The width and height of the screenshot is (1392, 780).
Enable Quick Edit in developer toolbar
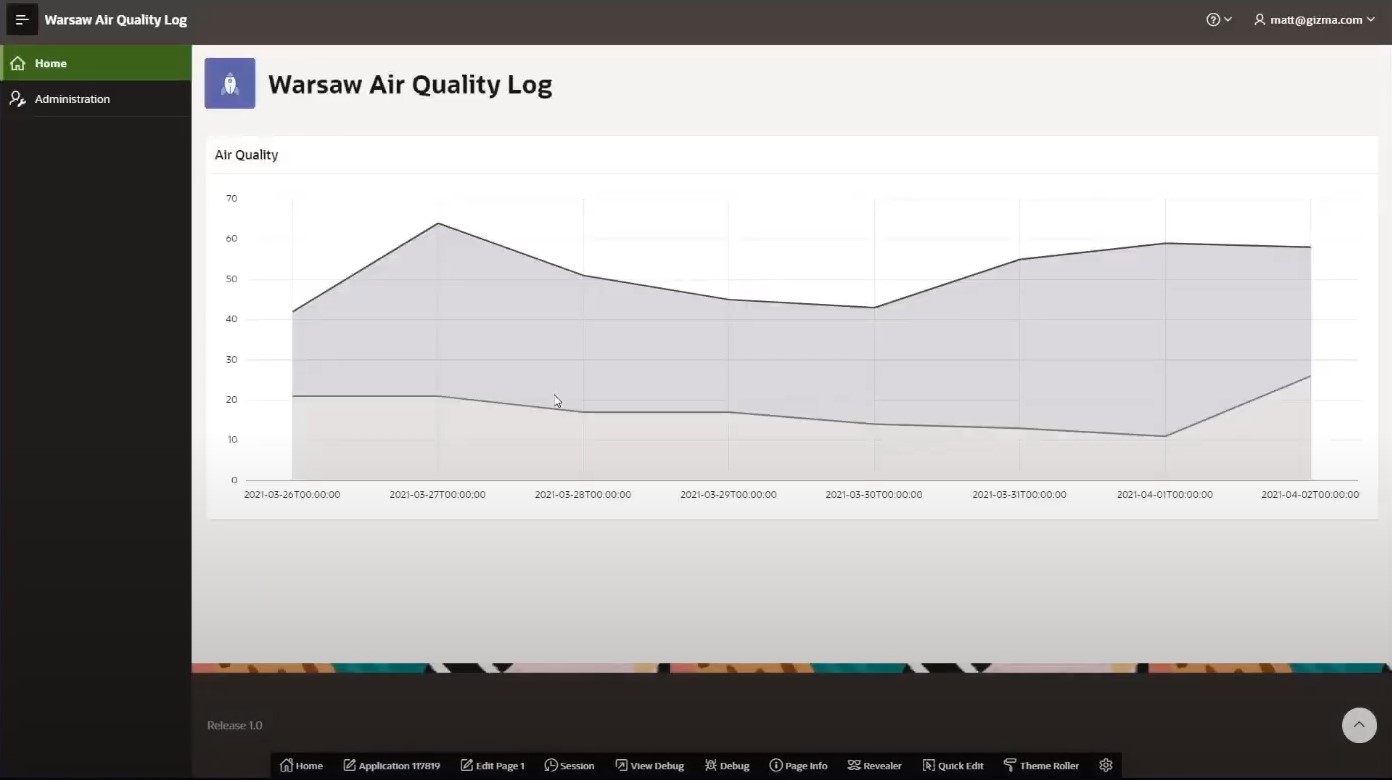tap(953, 765)
